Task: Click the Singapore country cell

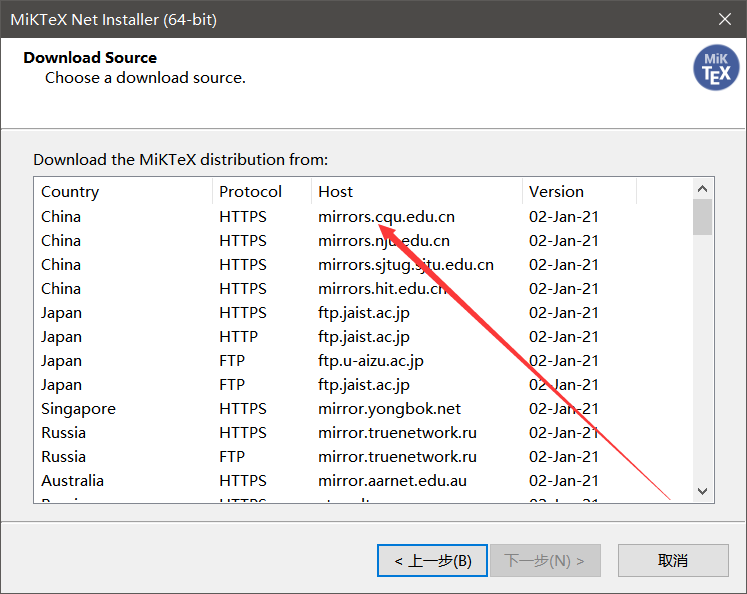Action: point(79,409)
